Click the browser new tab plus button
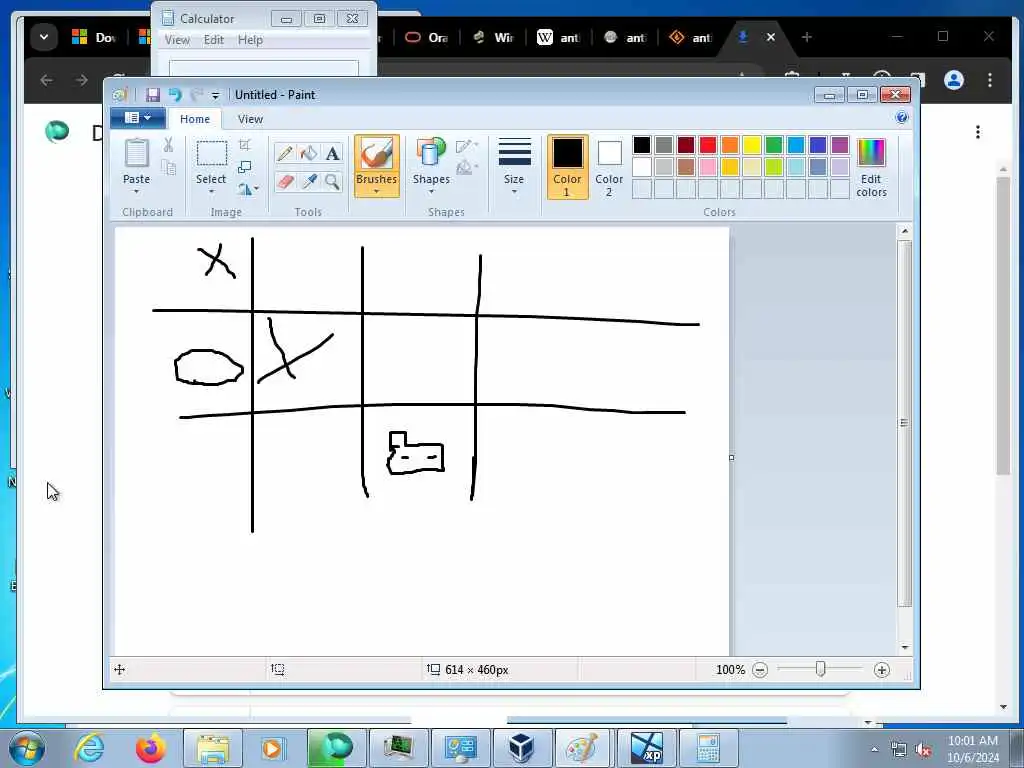This screenshot has height=768, width=1024. tap(807, 37)
